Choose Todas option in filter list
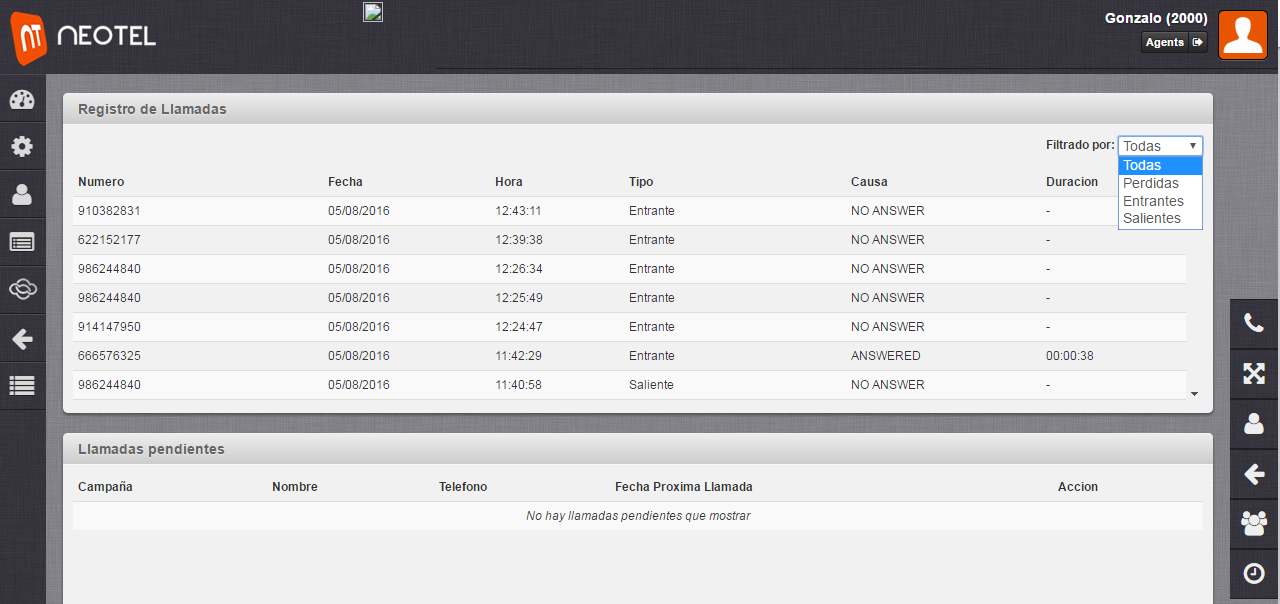Screen dimensions: 1280x604 [1143, 166]
